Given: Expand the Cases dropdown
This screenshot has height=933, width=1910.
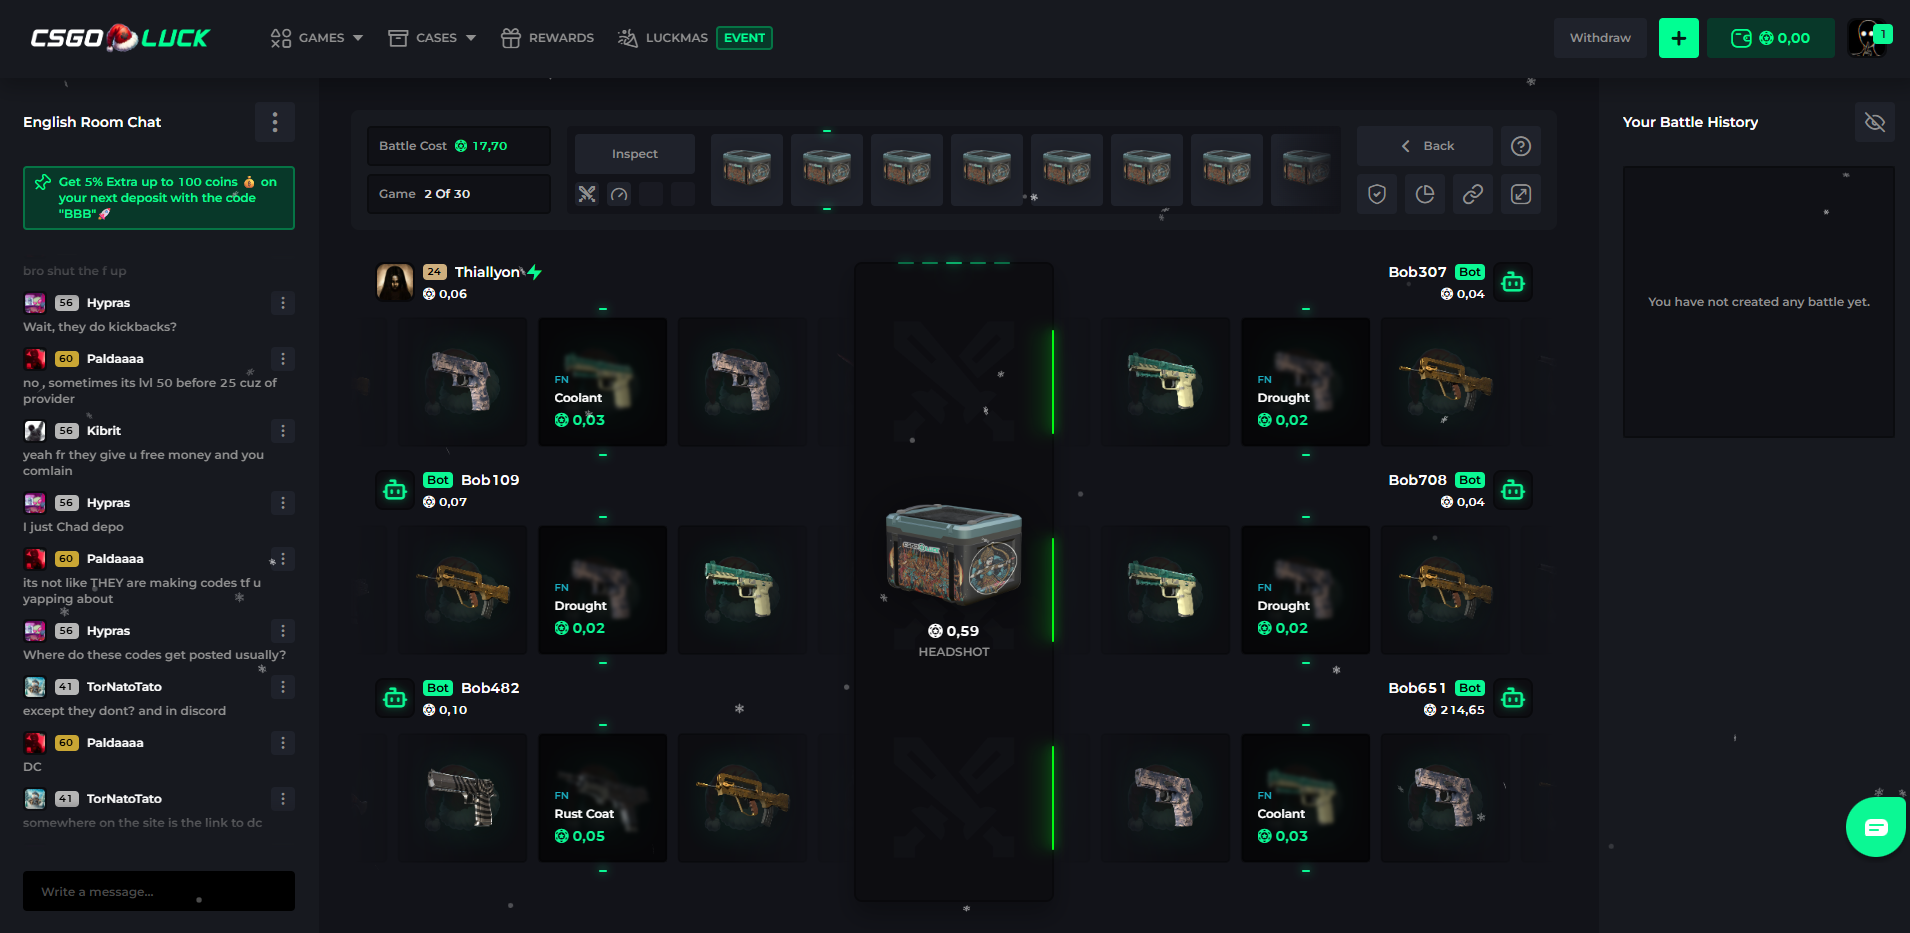Looking at the screenshot, I should (x=431, y=37).
